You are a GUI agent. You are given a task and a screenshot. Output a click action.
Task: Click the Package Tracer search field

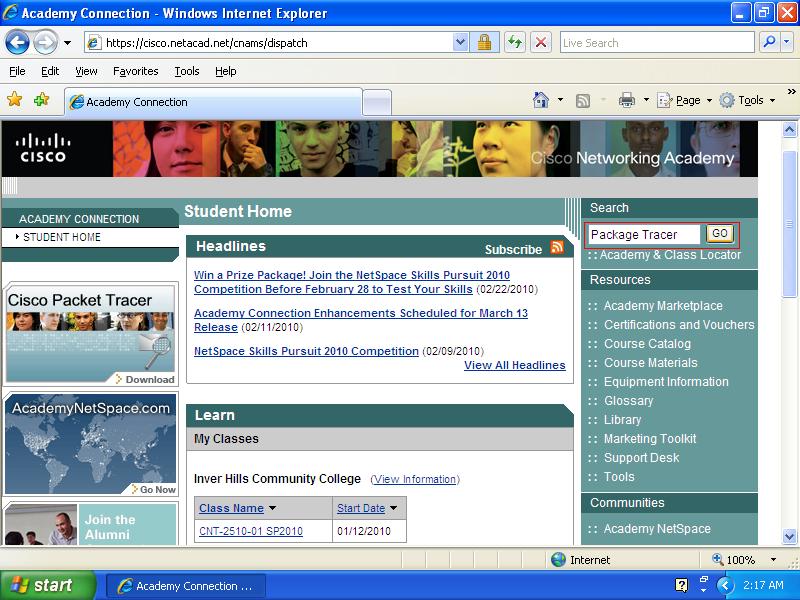point(644,235)
